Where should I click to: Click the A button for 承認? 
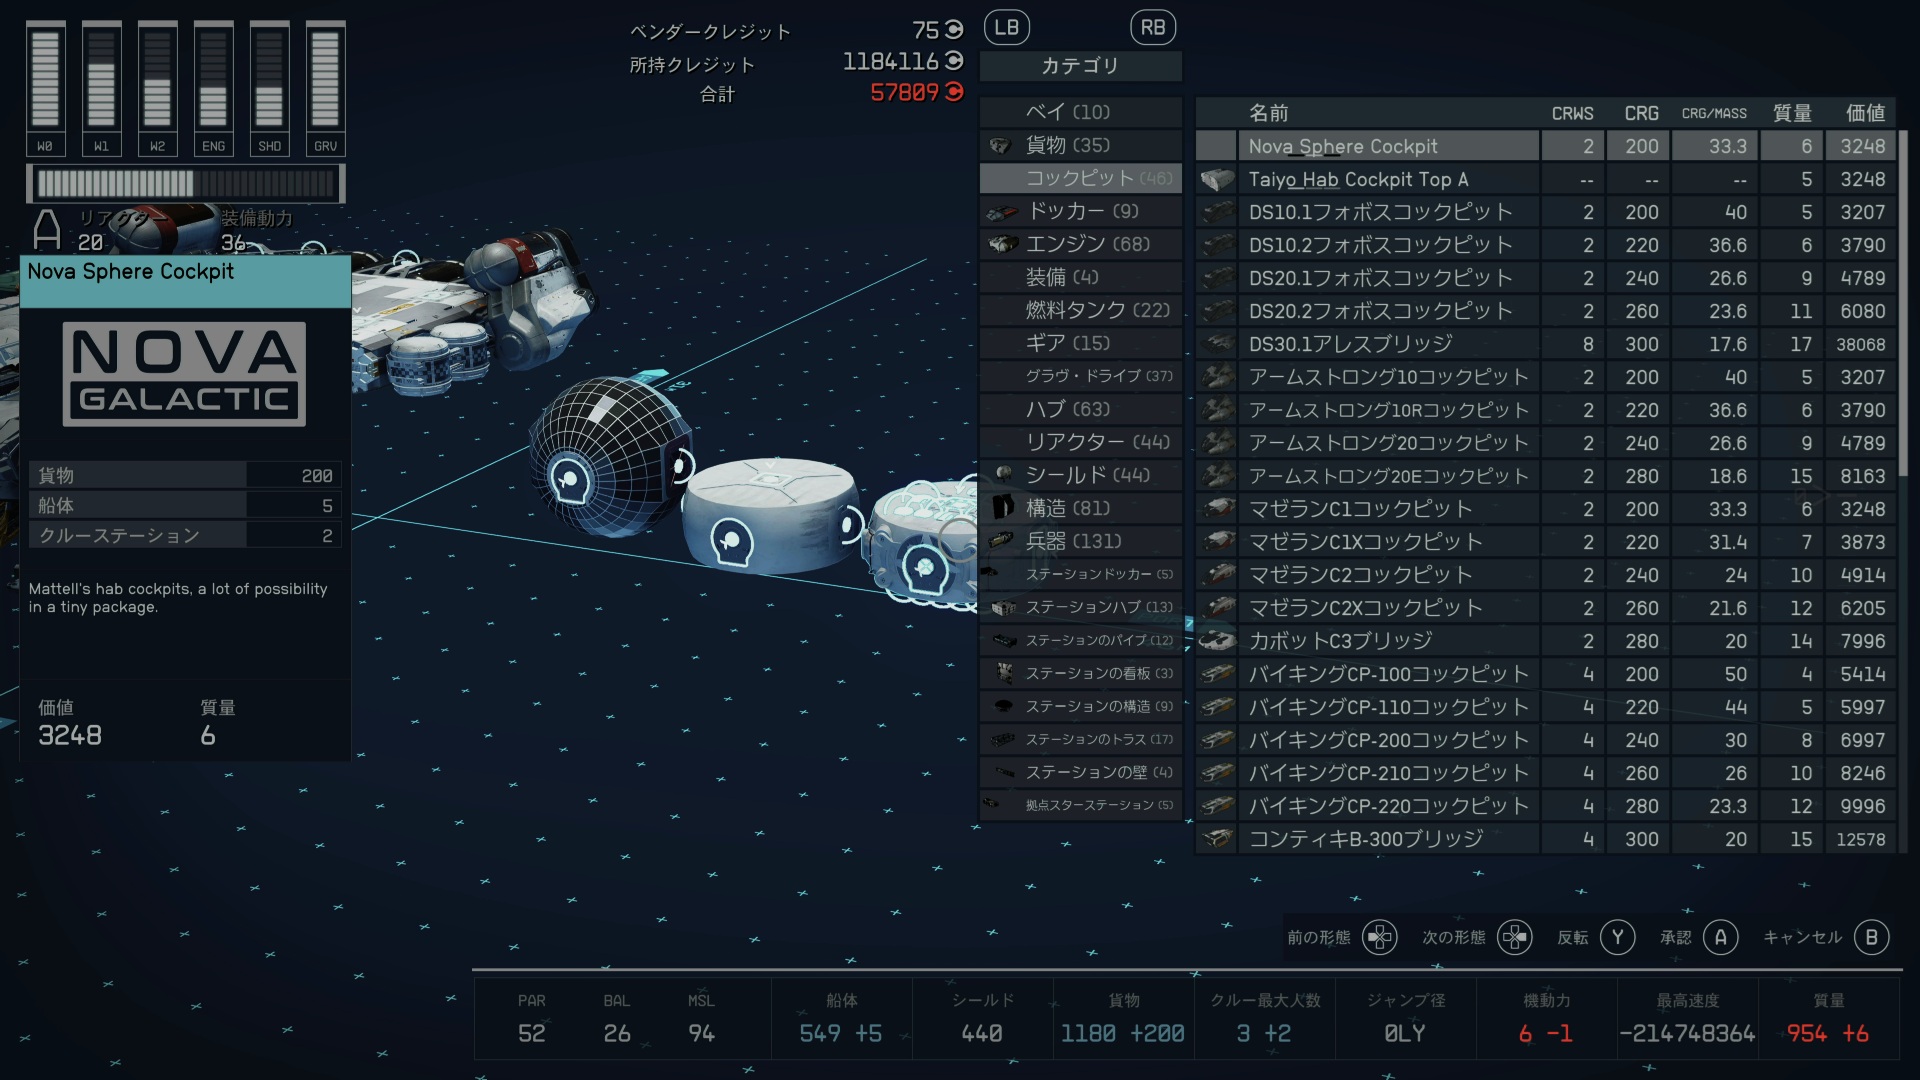pos(1720,937)
